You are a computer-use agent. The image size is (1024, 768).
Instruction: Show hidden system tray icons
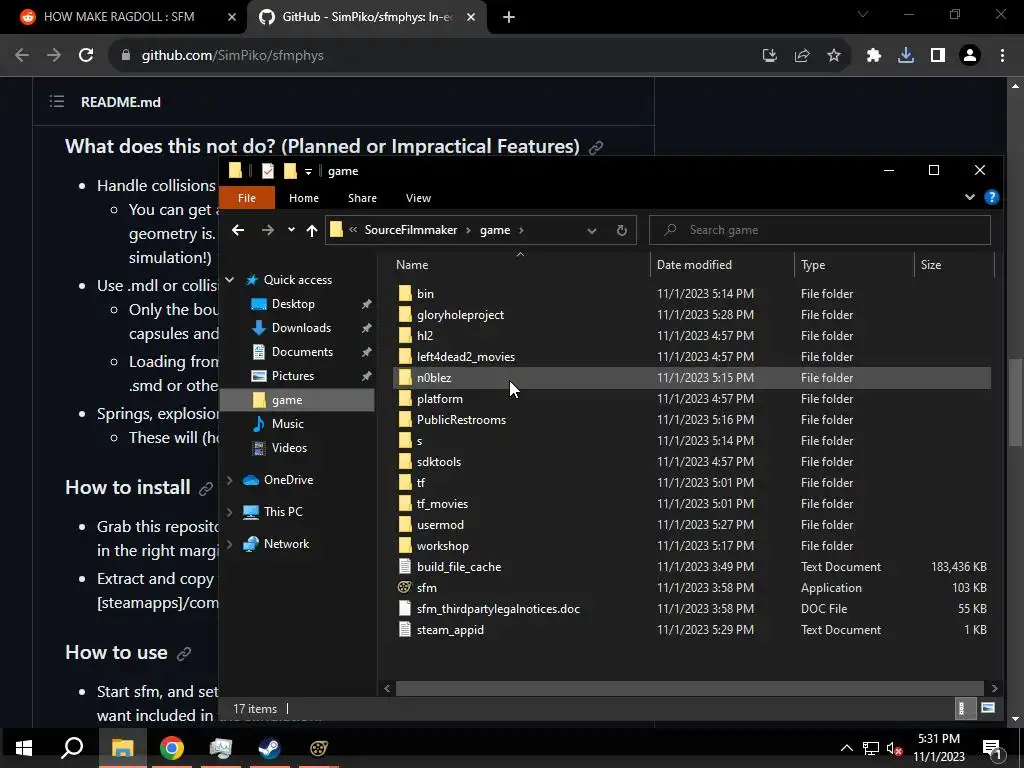pos(846,748)
